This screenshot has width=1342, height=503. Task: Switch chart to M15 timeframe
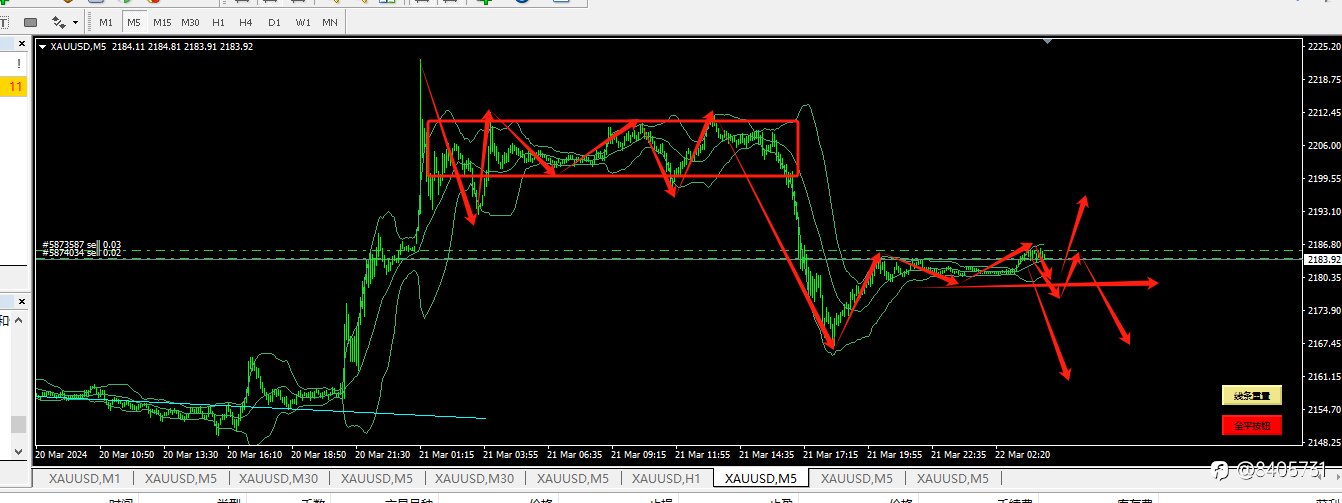[x=162, y=22]
